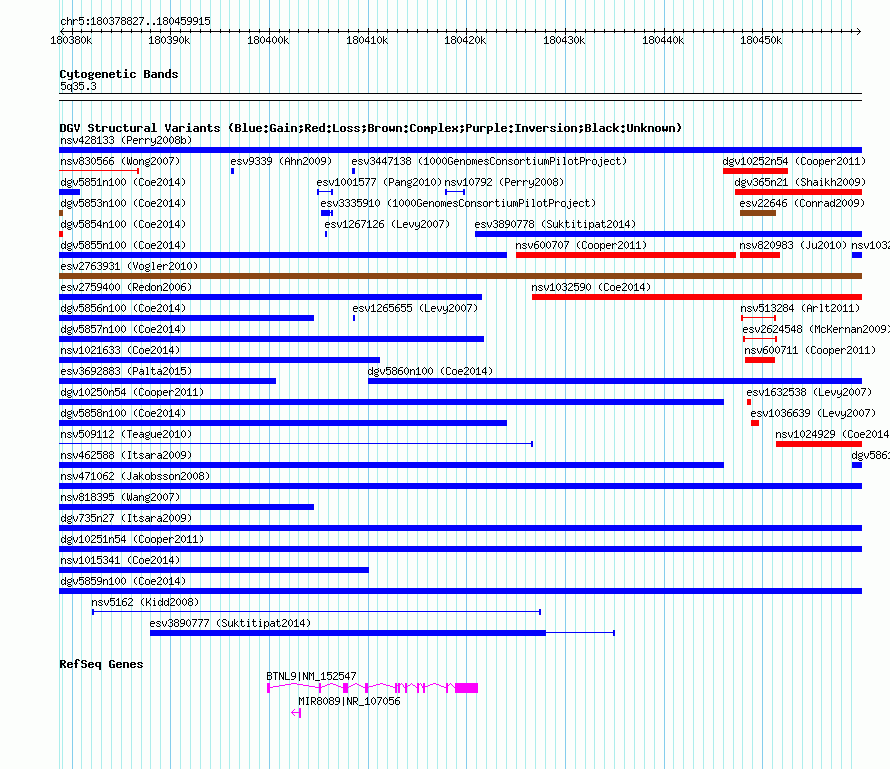Click esv1265655 (Levy2007) label

[415, 308]
